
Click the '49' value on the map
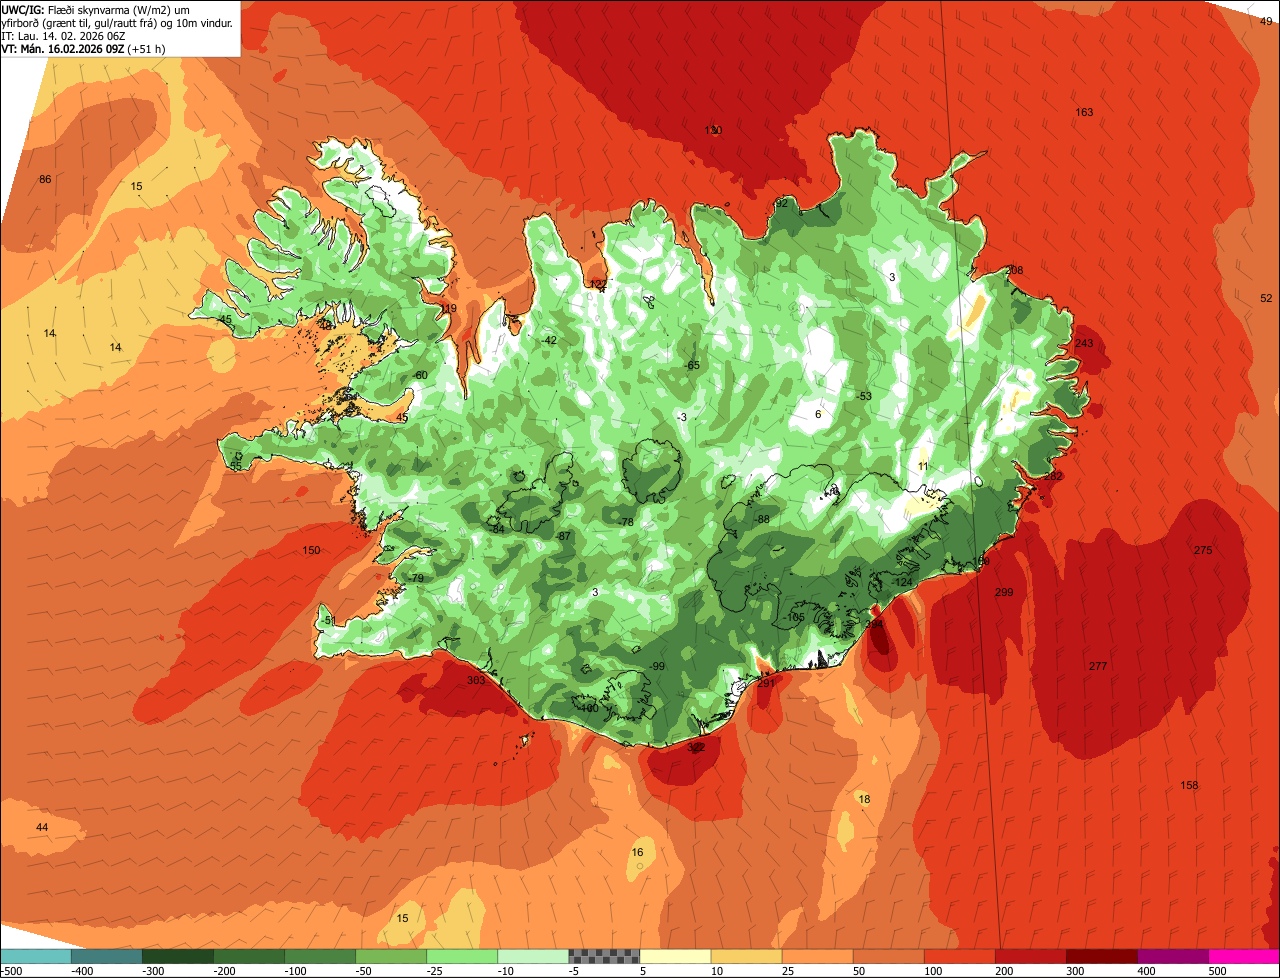point(1266,22)
